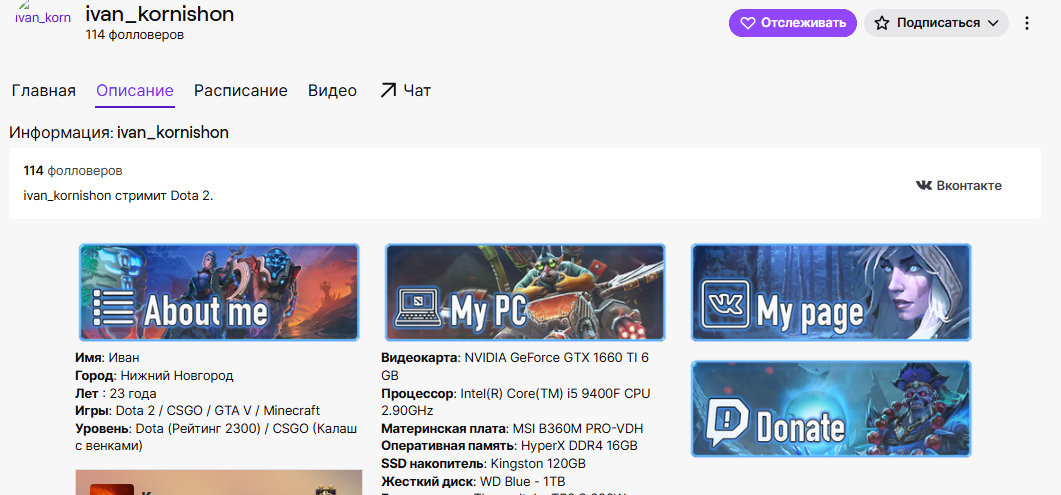Click the VK icon on My page banner

click(x=726, y=304)
